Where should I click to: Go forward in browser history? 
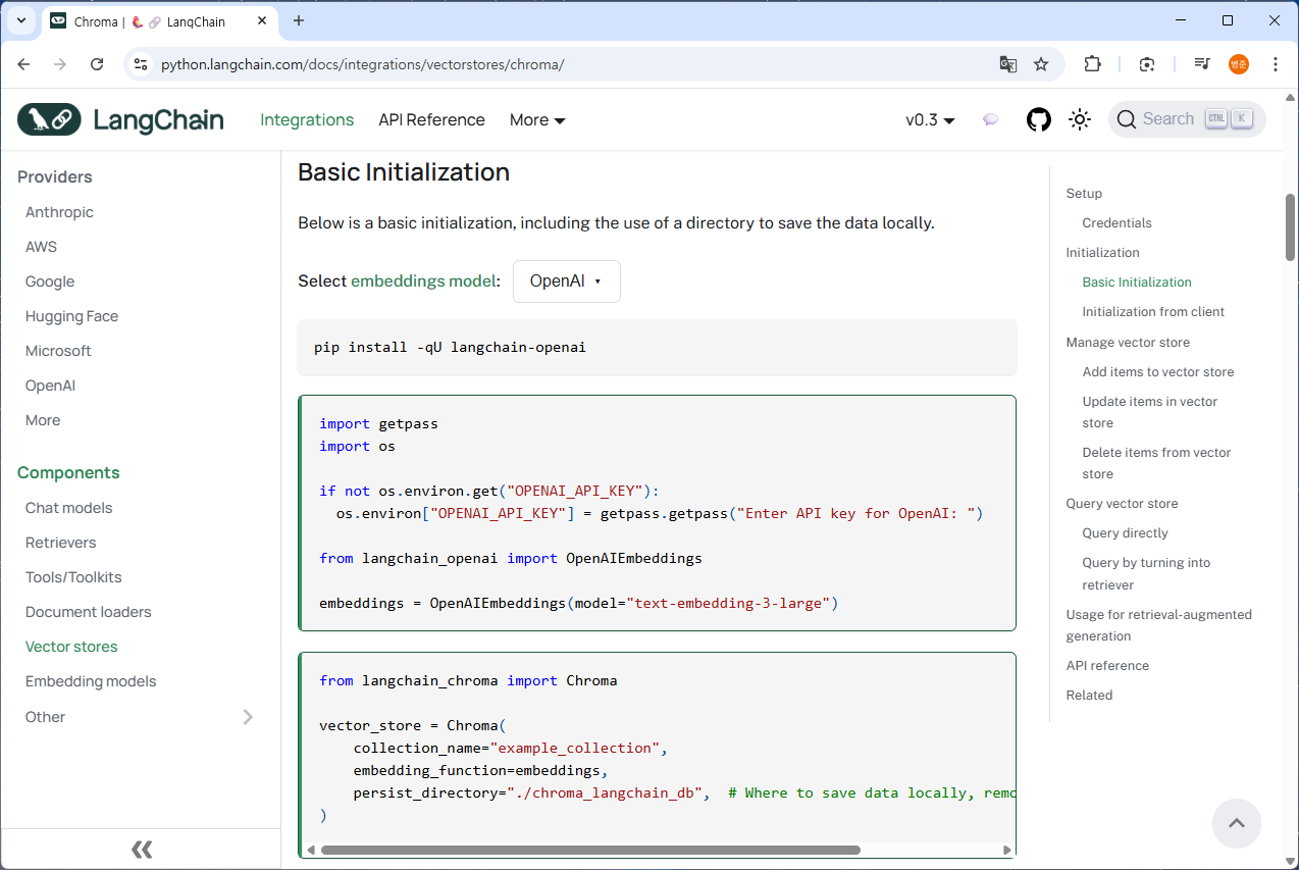[60, 64]
